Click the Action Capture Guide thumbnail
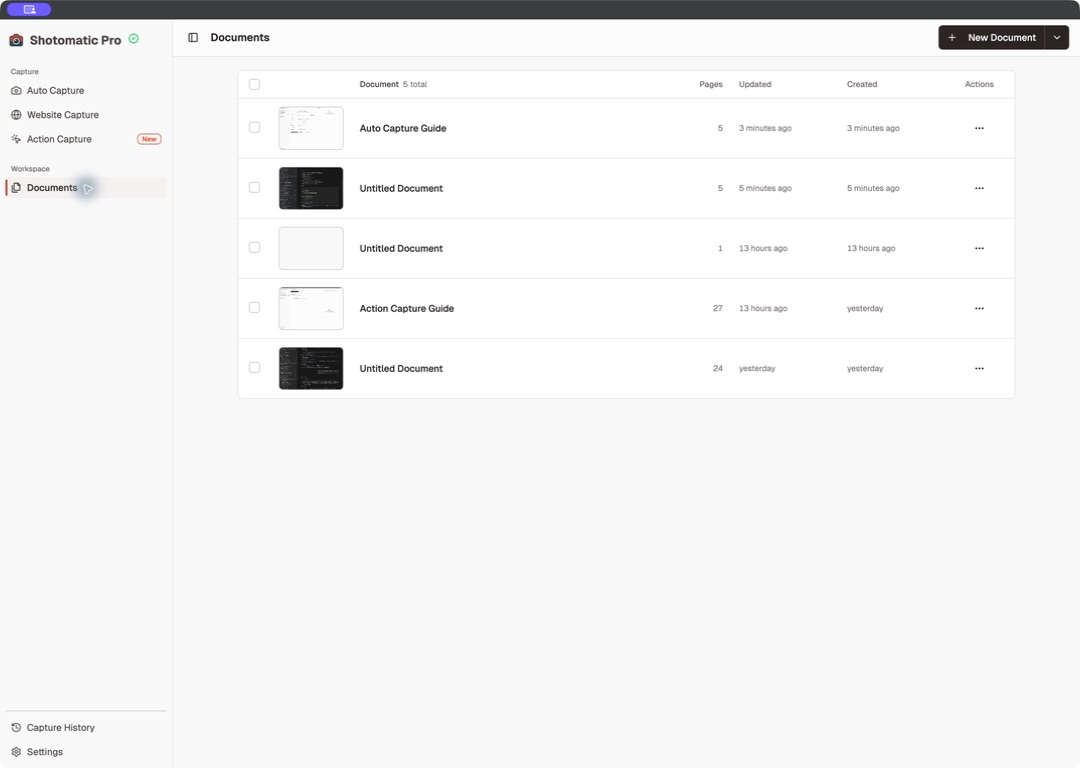 click(311, 308)
